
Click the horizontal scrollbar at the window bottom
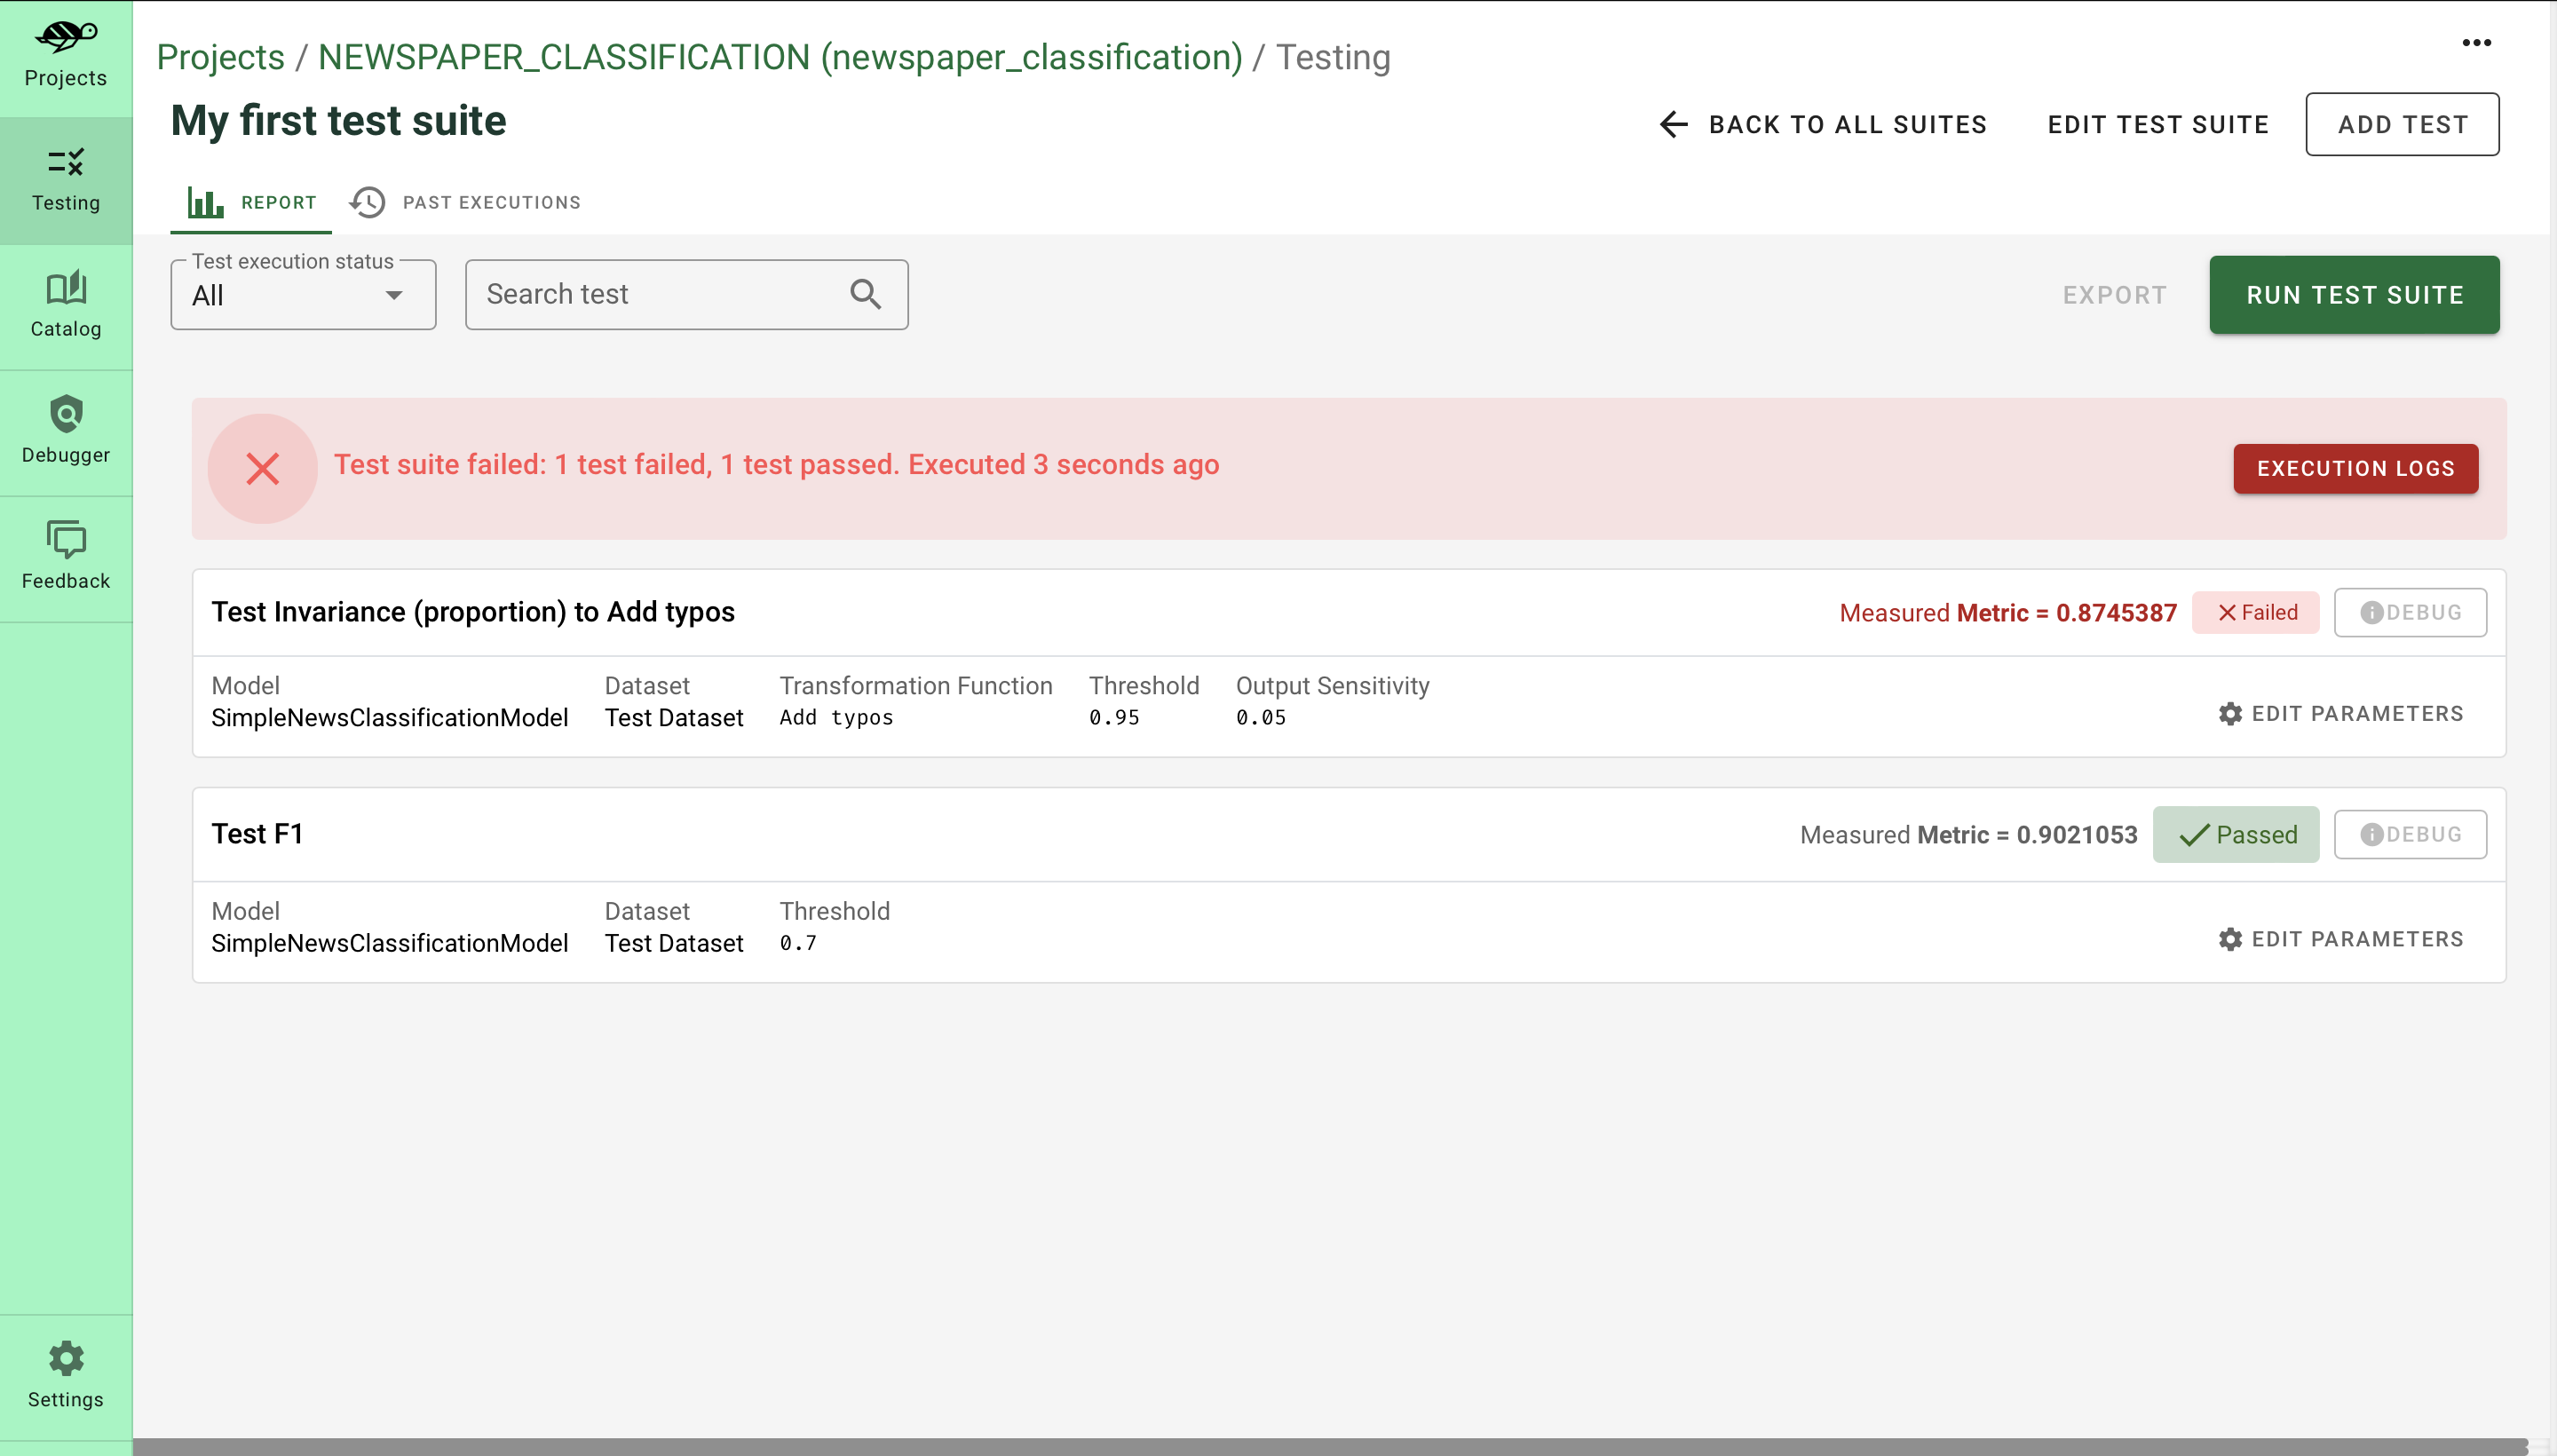pyautogui.click(x=1330, y=1446)
